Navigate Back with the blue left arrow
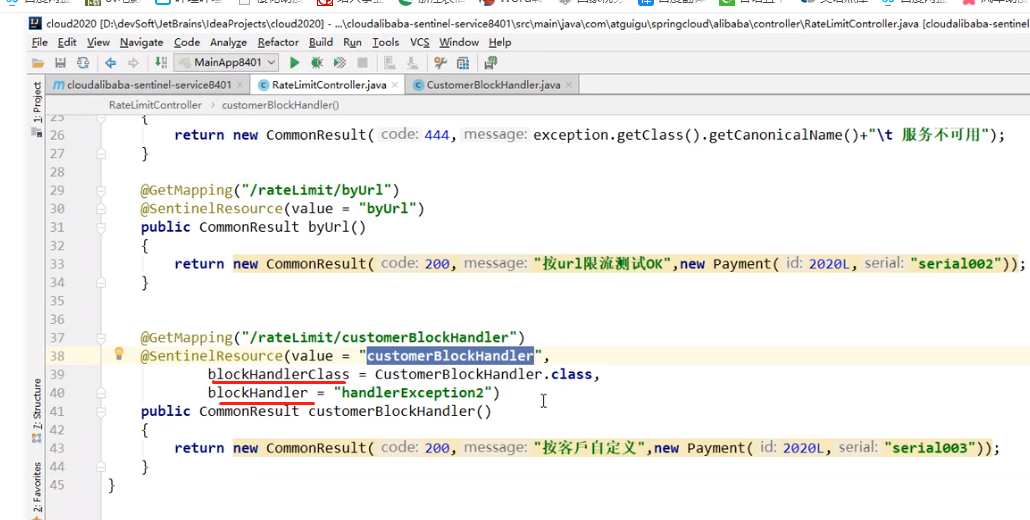This screenshot has width=1030, height=520. [110, 63]
